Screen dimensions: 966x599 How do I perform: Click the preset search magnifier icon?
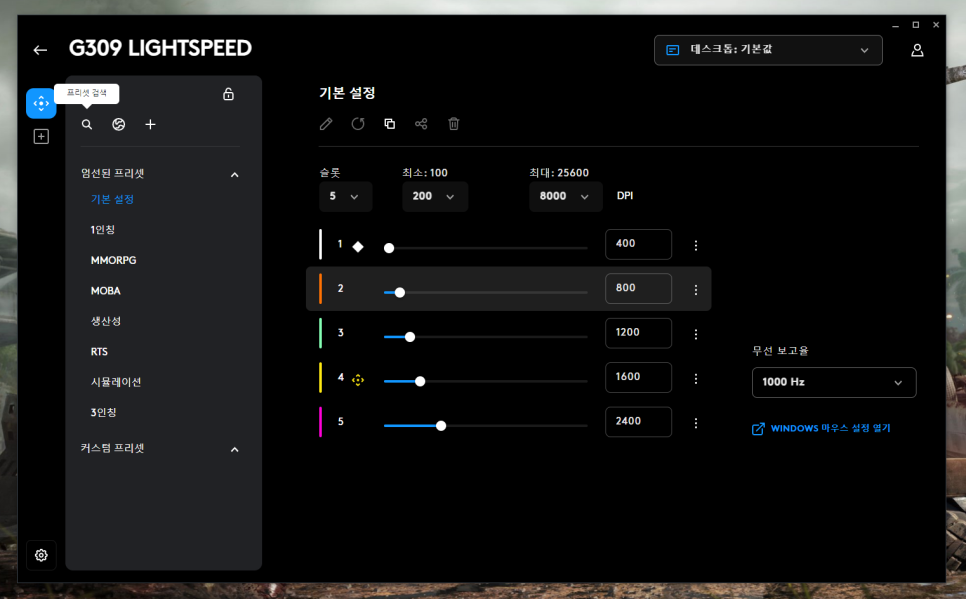point(87,124)
